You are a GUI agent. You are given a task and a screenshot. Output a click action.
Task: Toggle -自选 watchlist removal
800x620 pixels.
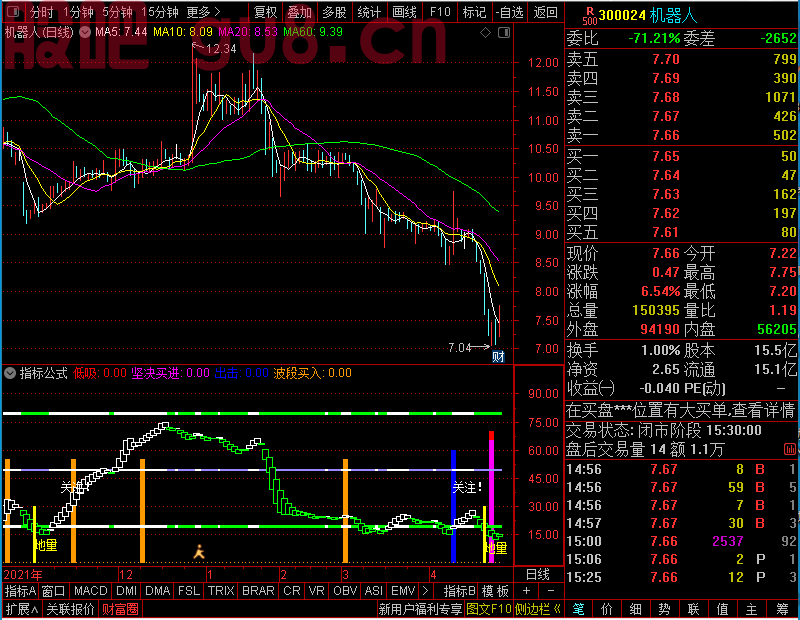click(509, 12)
